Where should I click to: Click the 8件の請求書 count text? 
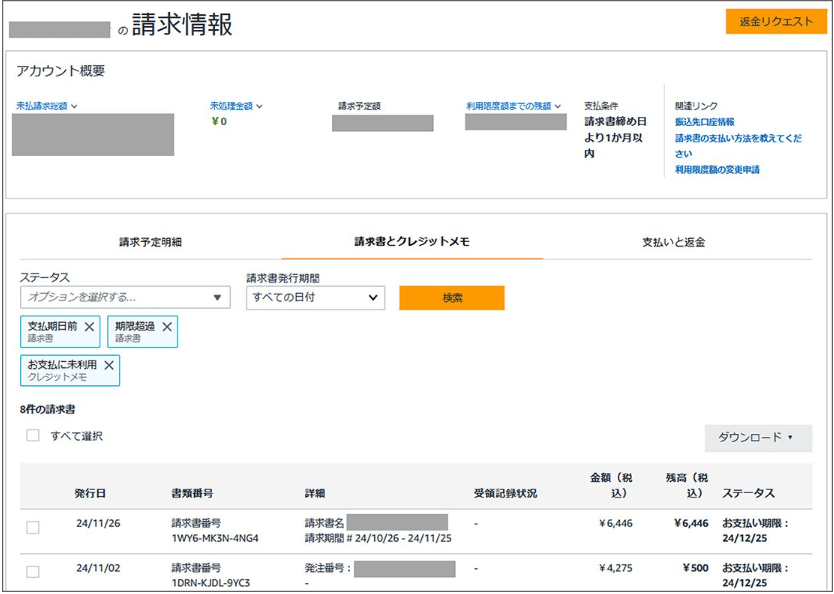coord(47,409)
